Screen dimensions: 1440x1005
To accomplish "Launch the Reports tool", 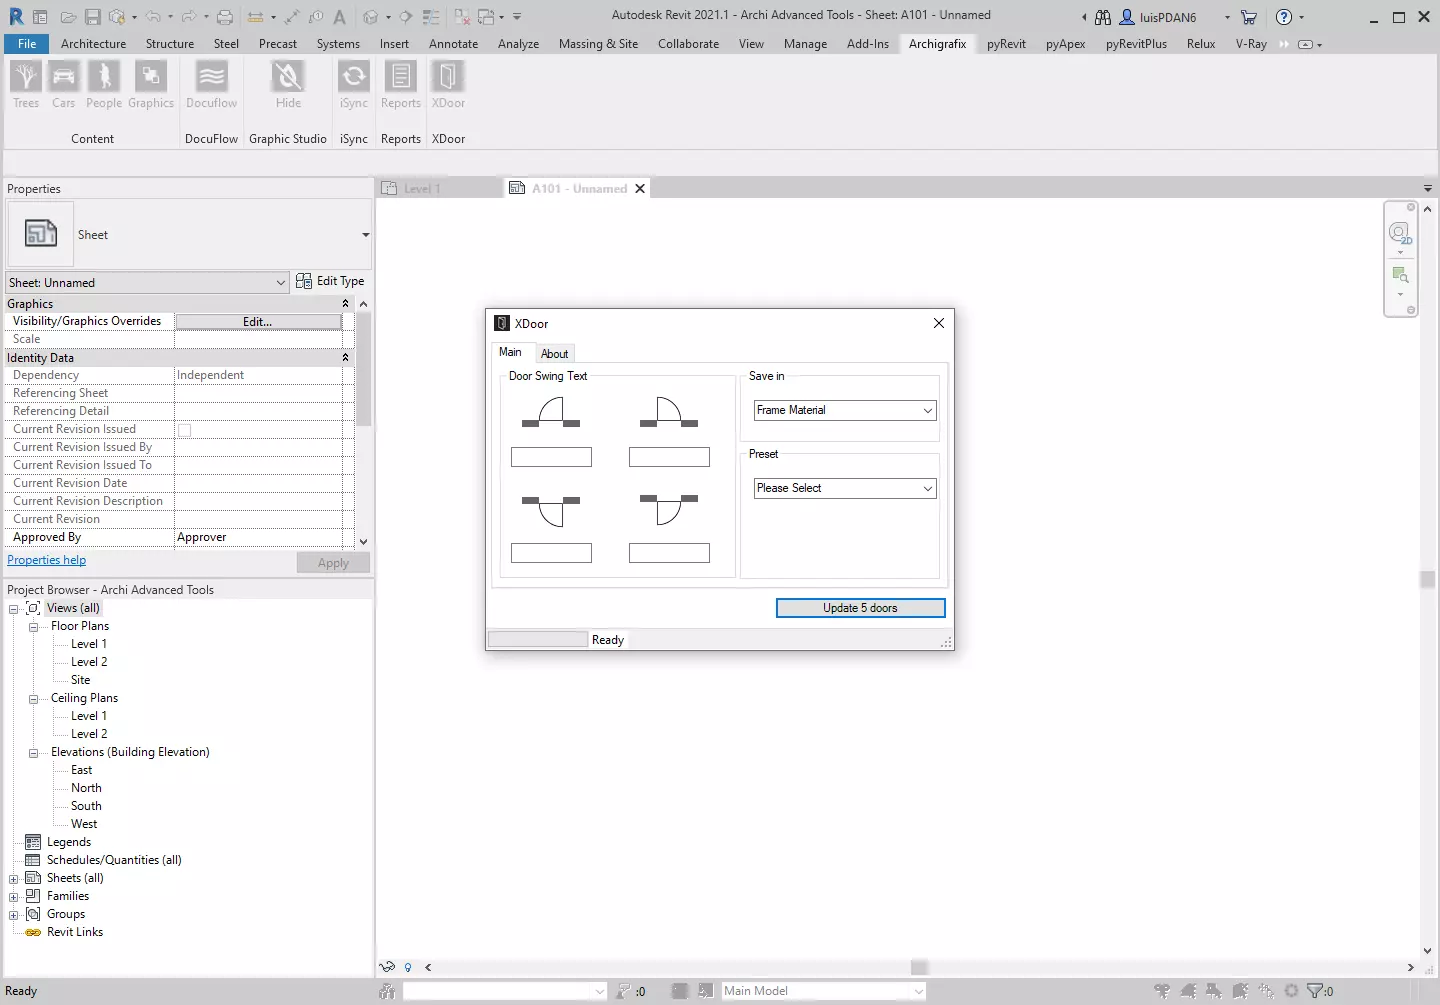I will click(400, 86).
